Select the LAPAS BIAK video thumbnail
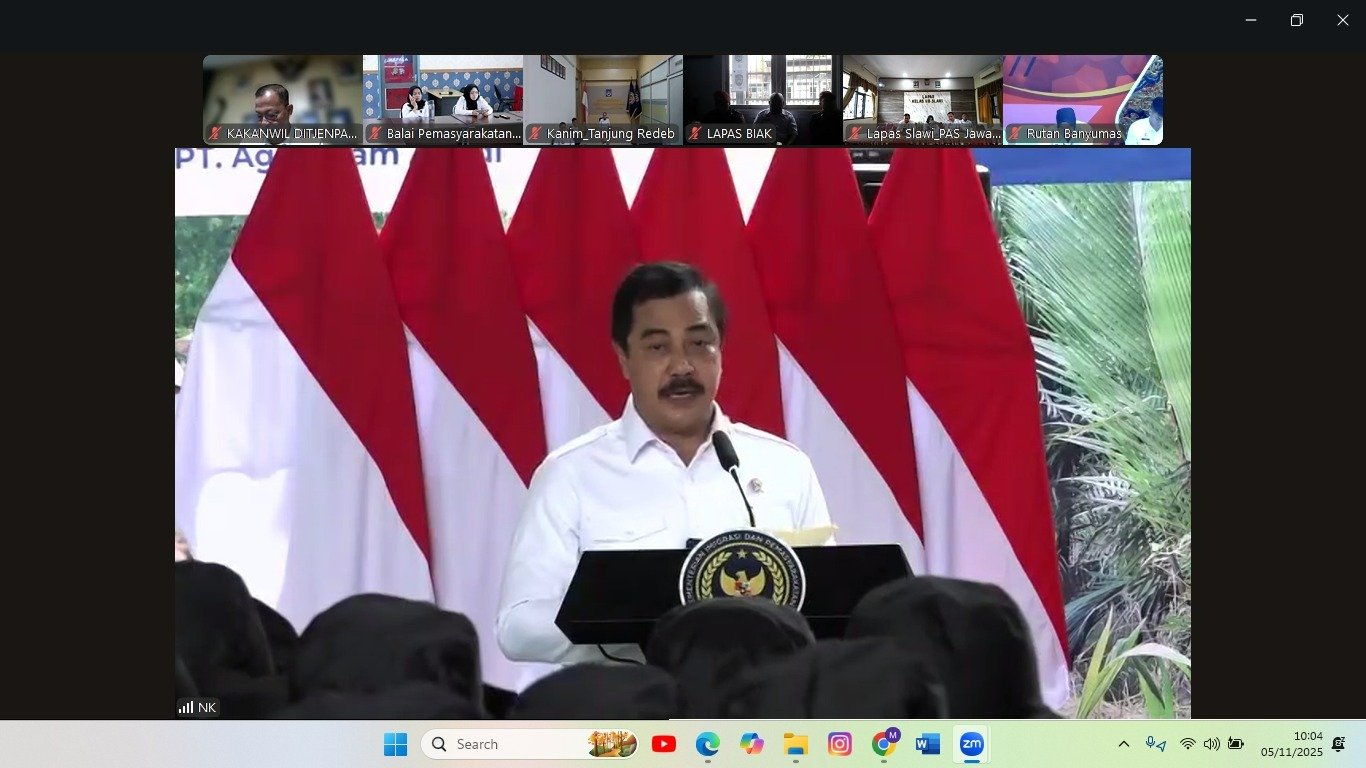 762,100
